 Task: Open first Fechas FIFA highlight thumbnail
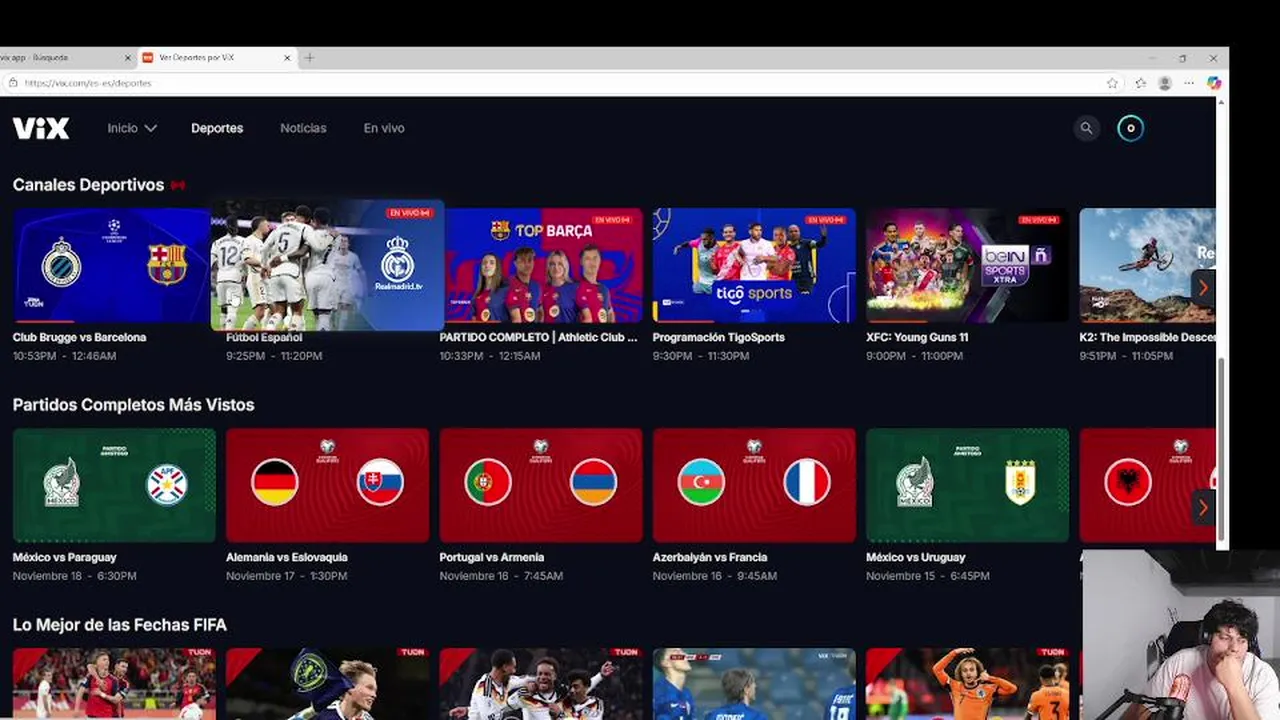(114, 684)
